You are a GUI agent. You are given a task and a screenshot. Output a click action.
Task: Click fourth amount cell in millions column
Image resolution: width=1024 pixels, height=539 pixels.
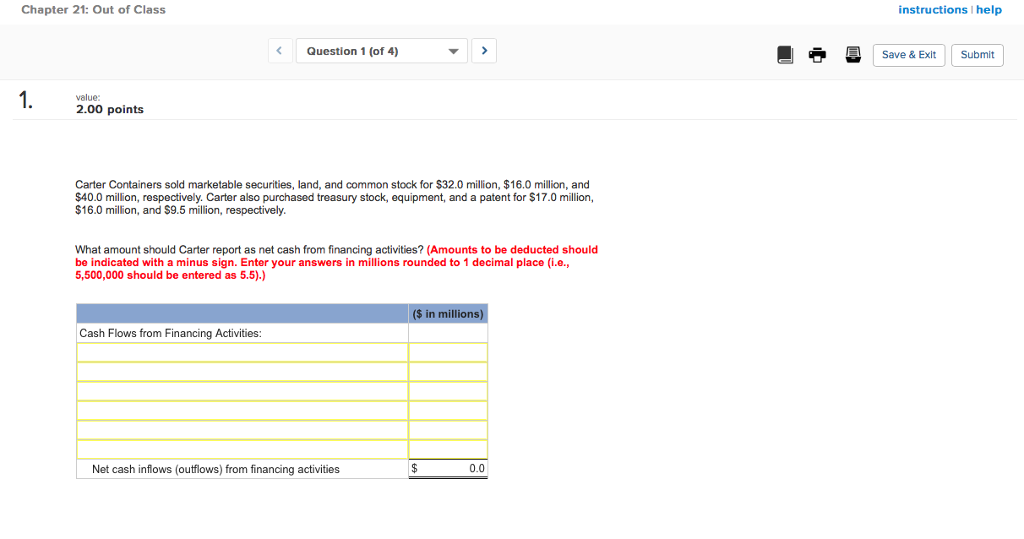coord(448,410)
